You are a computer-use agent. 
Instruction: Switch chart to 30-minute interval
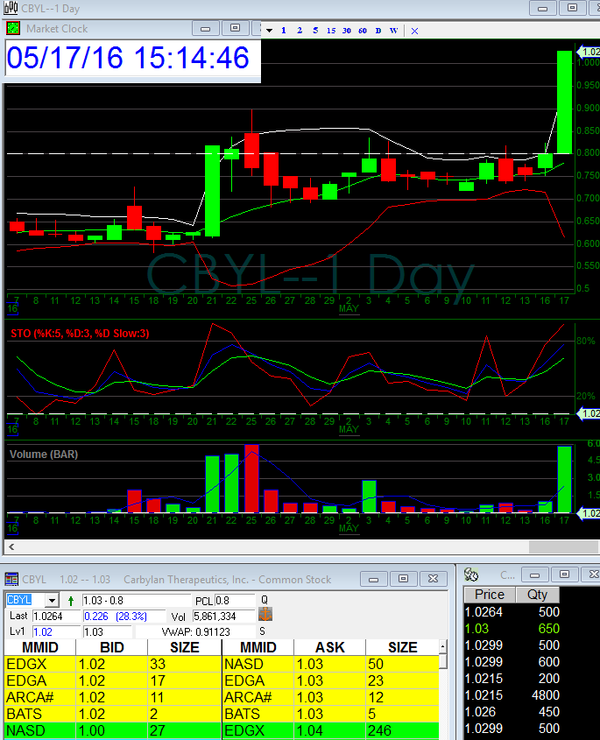click(346, 30)
